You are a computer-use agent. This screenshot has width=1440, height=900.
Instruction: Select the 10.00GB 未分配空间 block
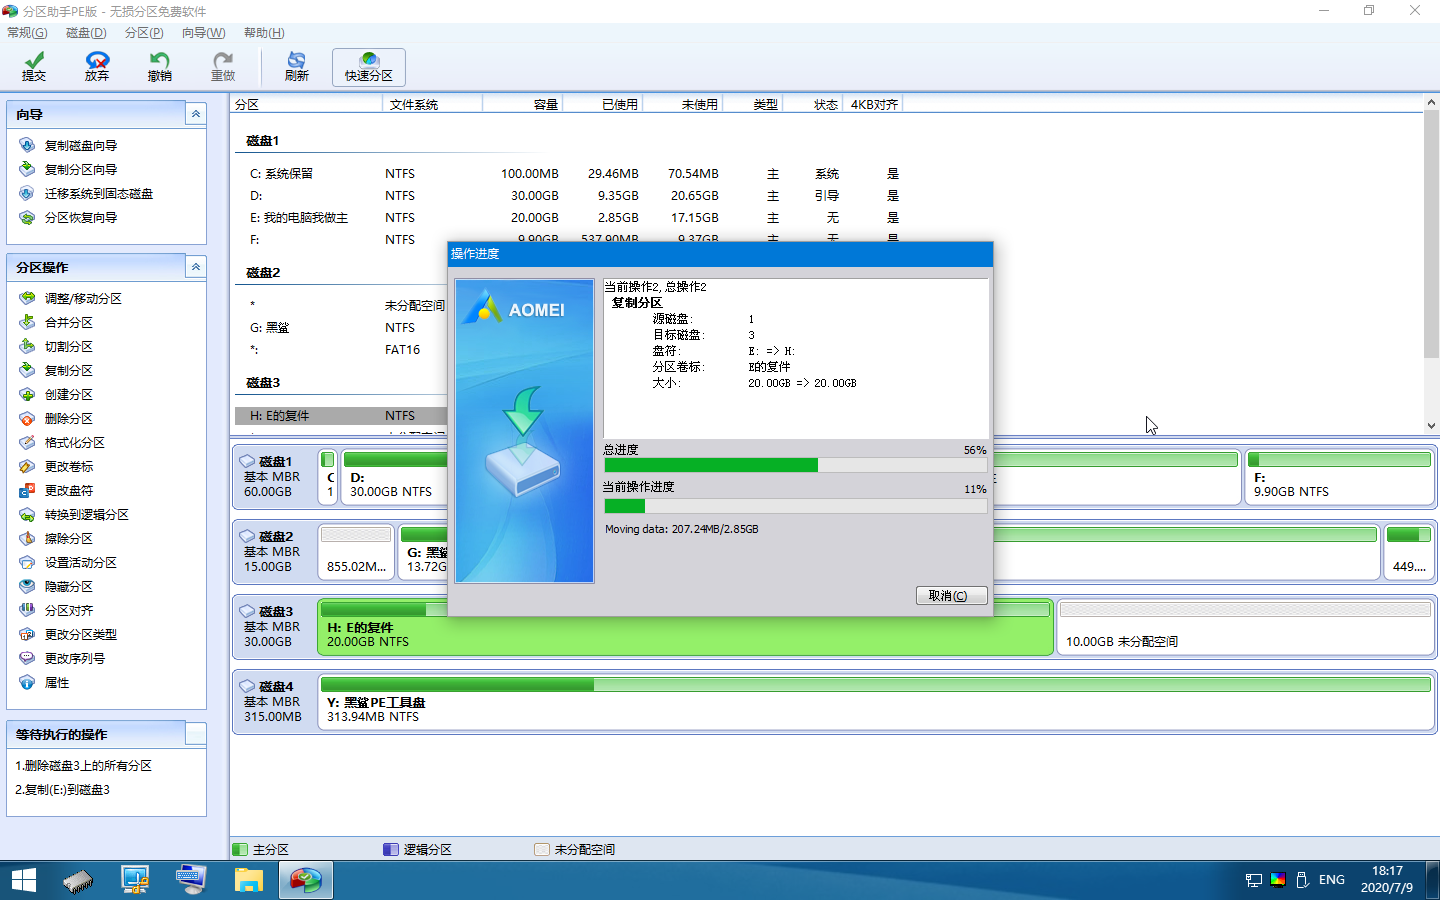pos(1246,627)
